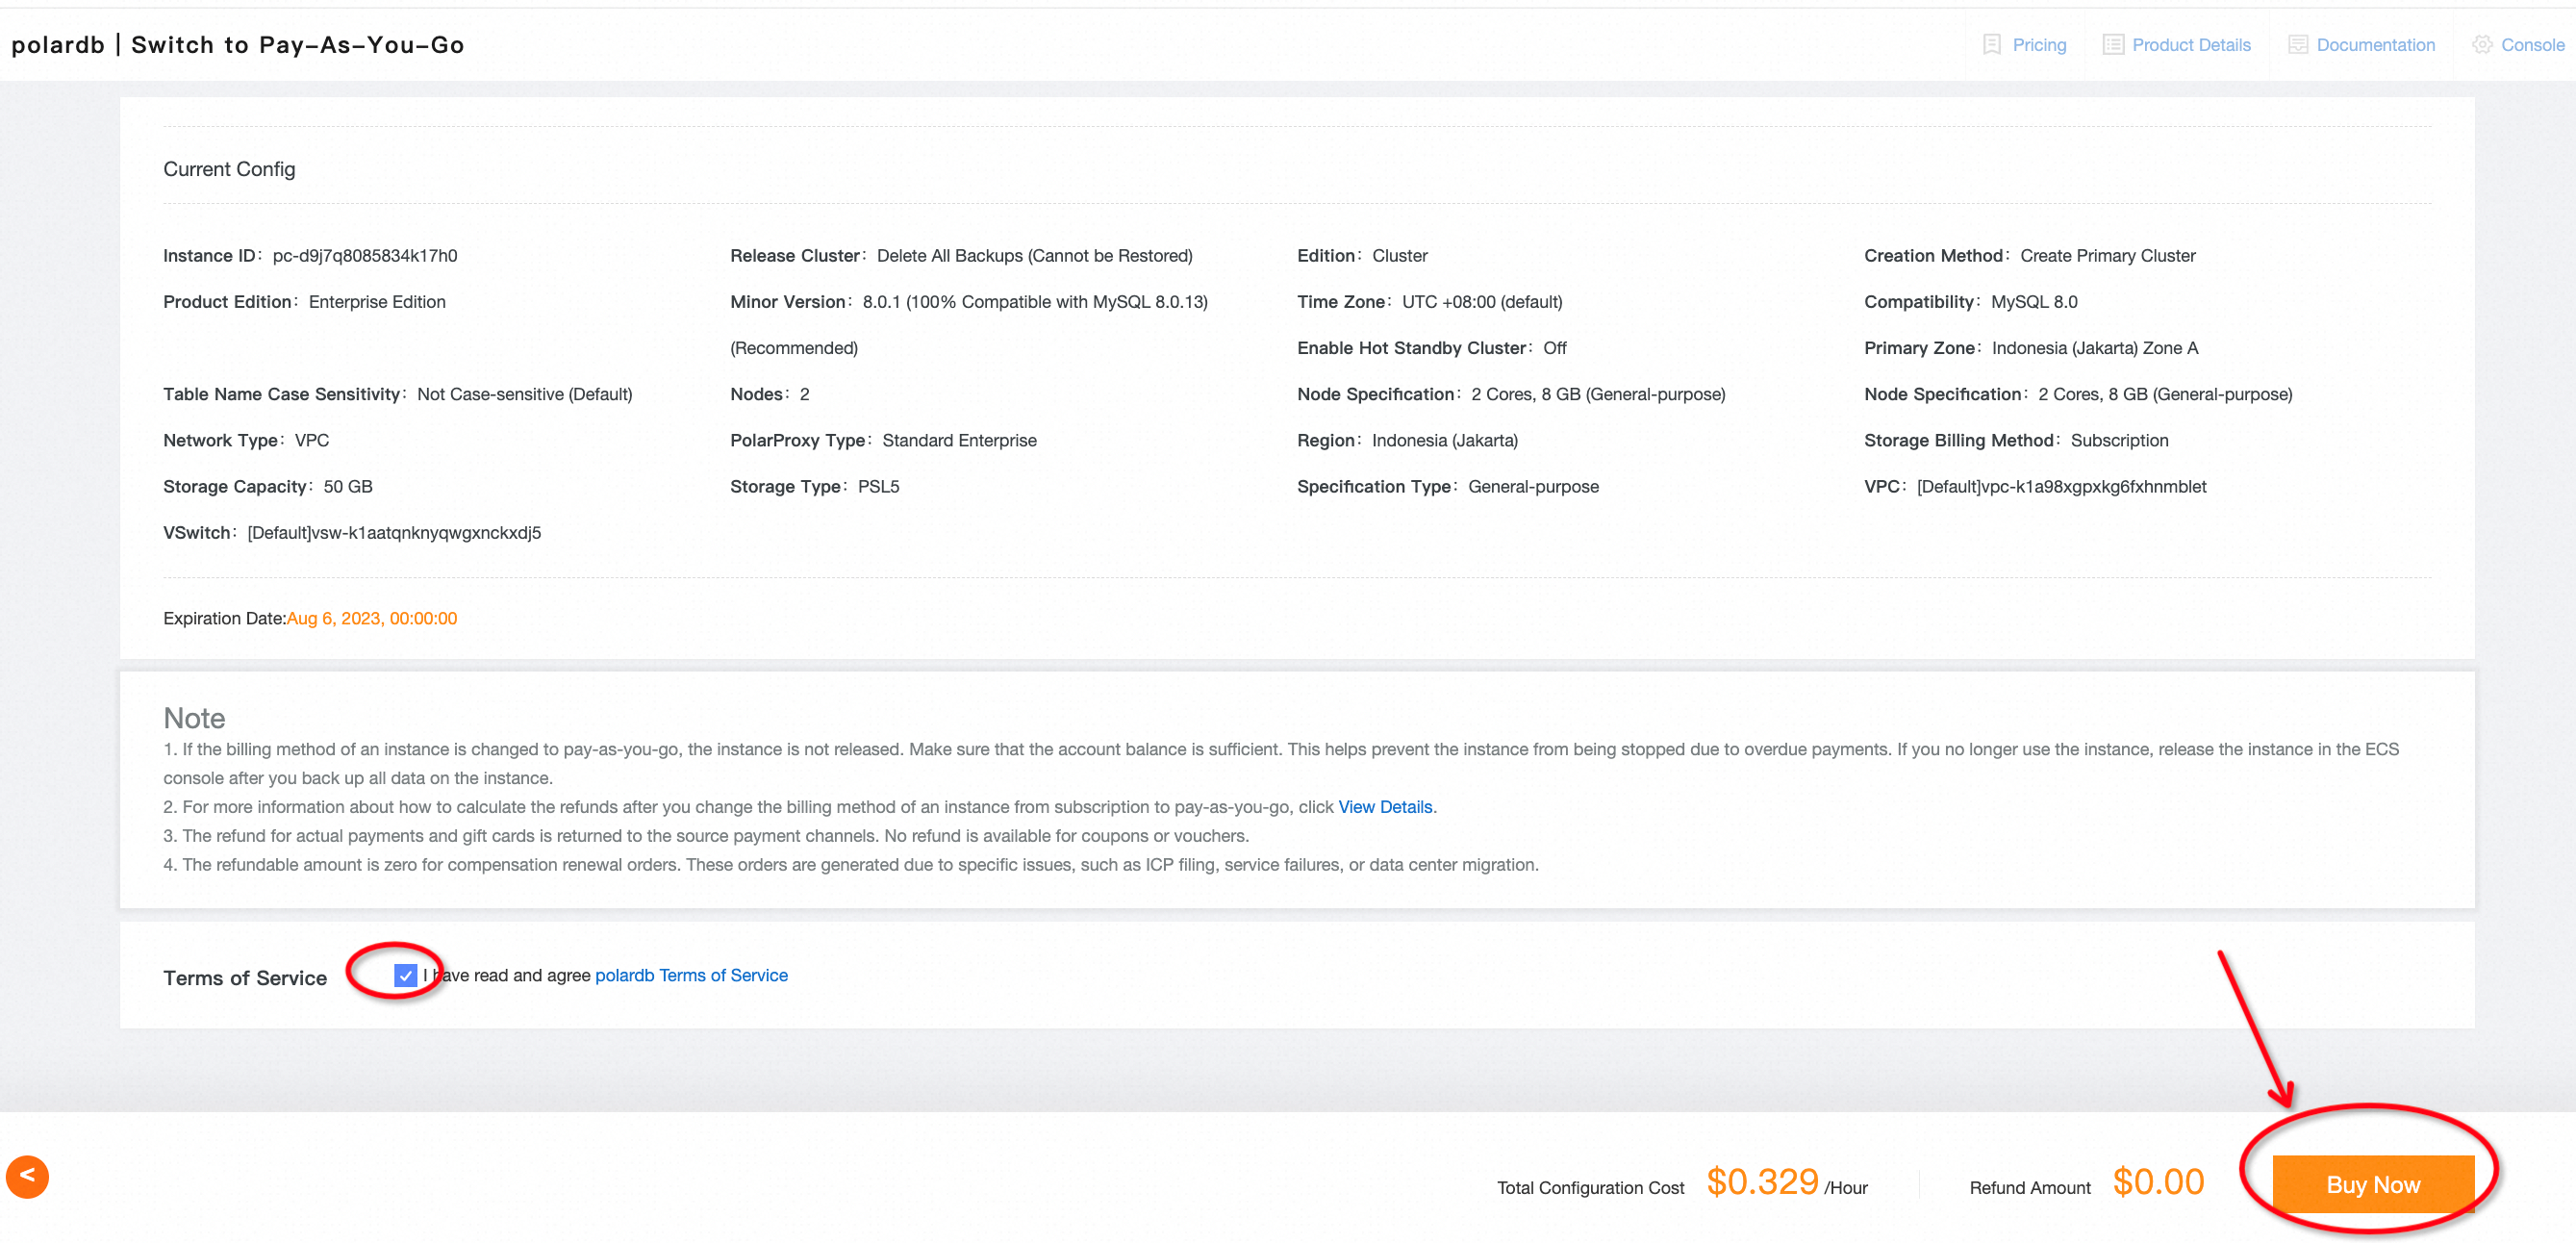Click the Time Zone UTC +08:00 value
This screenshot has width=2576, height=1243.
(1482, 302)
